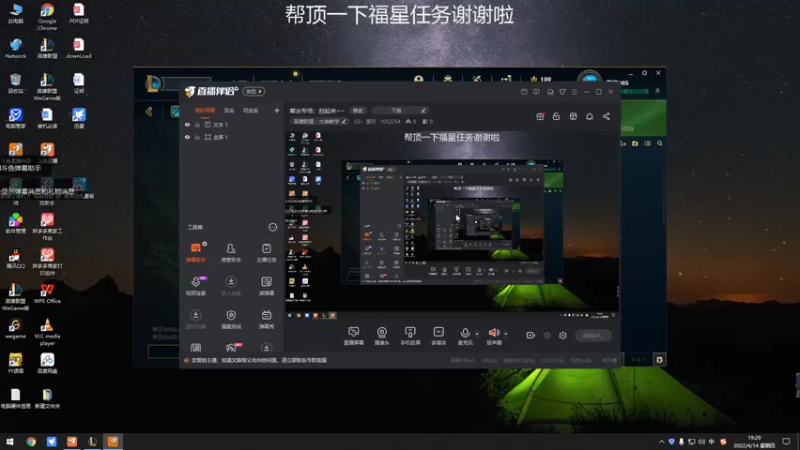The width and height of the screenshot is (800, 450).
Task: Open the Network desktop icon
Action: 15,48
